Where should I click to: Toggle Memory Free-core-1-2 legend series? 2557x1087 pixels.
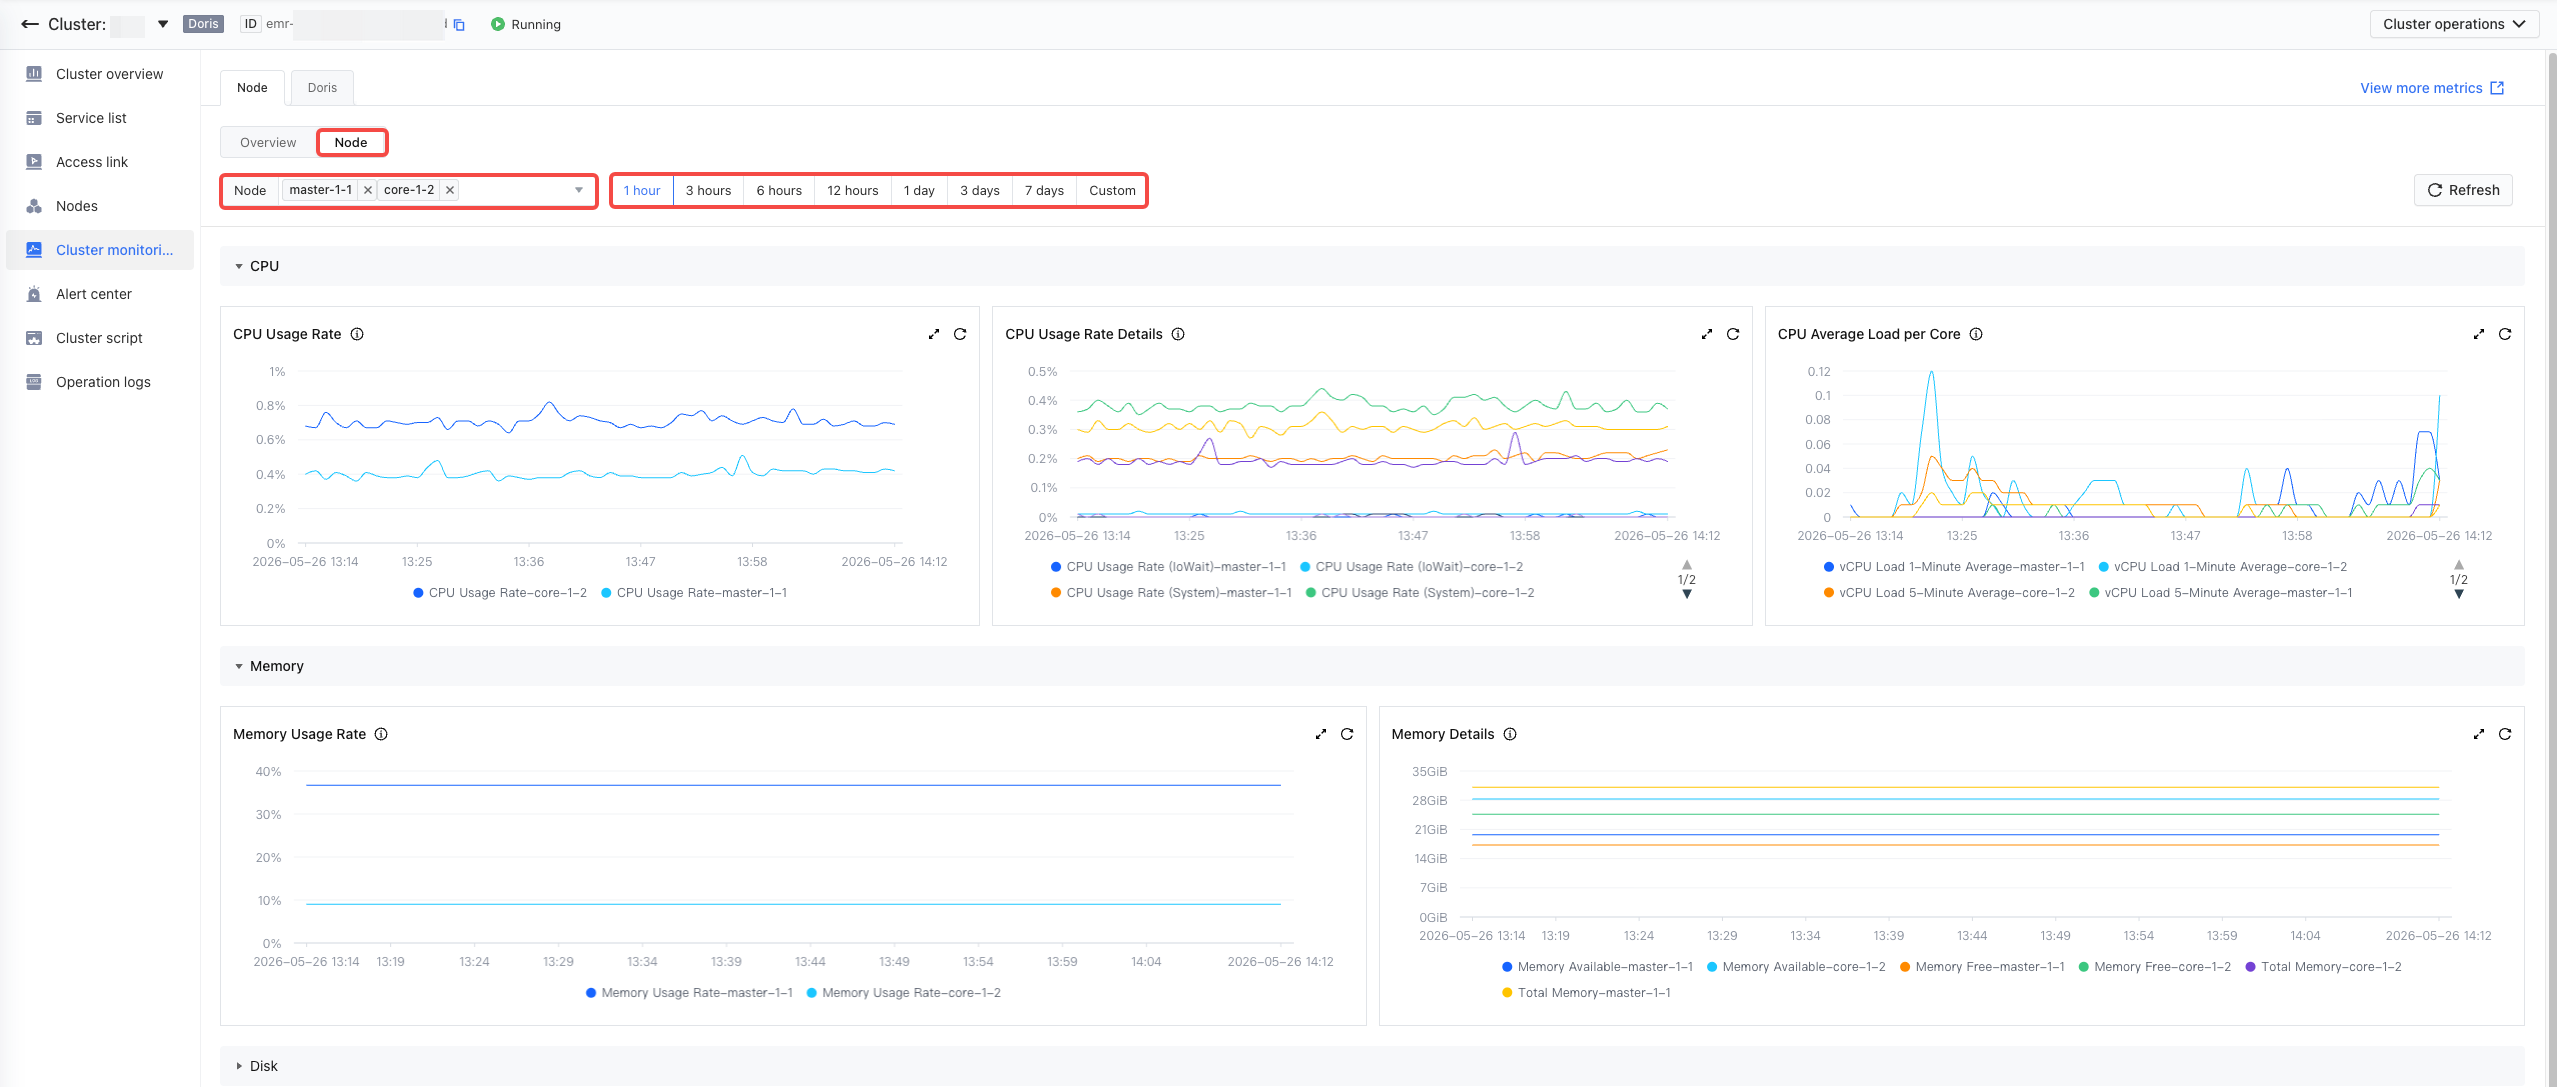(x=2155, y=967)
